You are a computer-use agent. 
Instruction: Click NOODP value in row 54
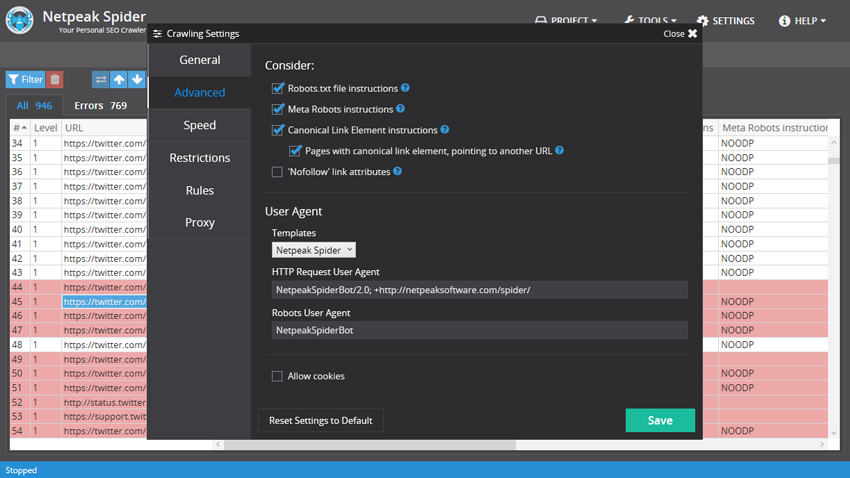[x=737, y=431]
